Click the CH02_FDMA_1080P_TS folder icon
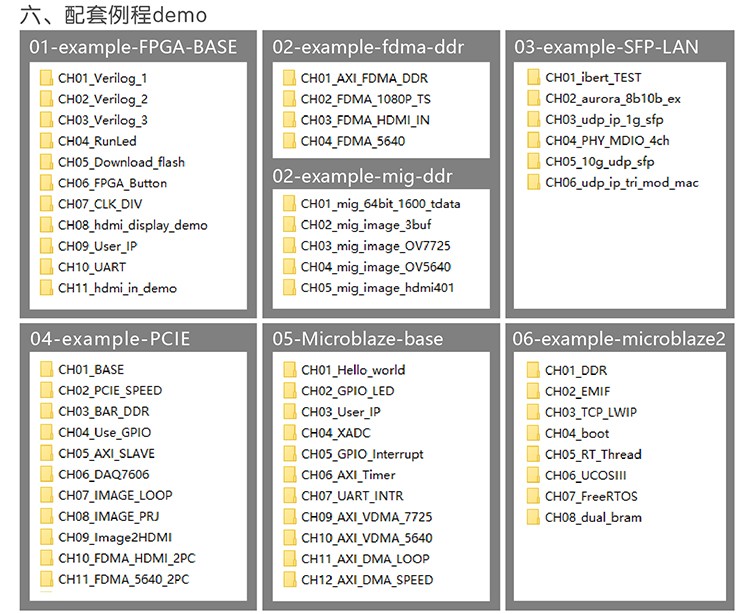Image resolution: width=750 pixels, height=614 pixels. (289, 99)
